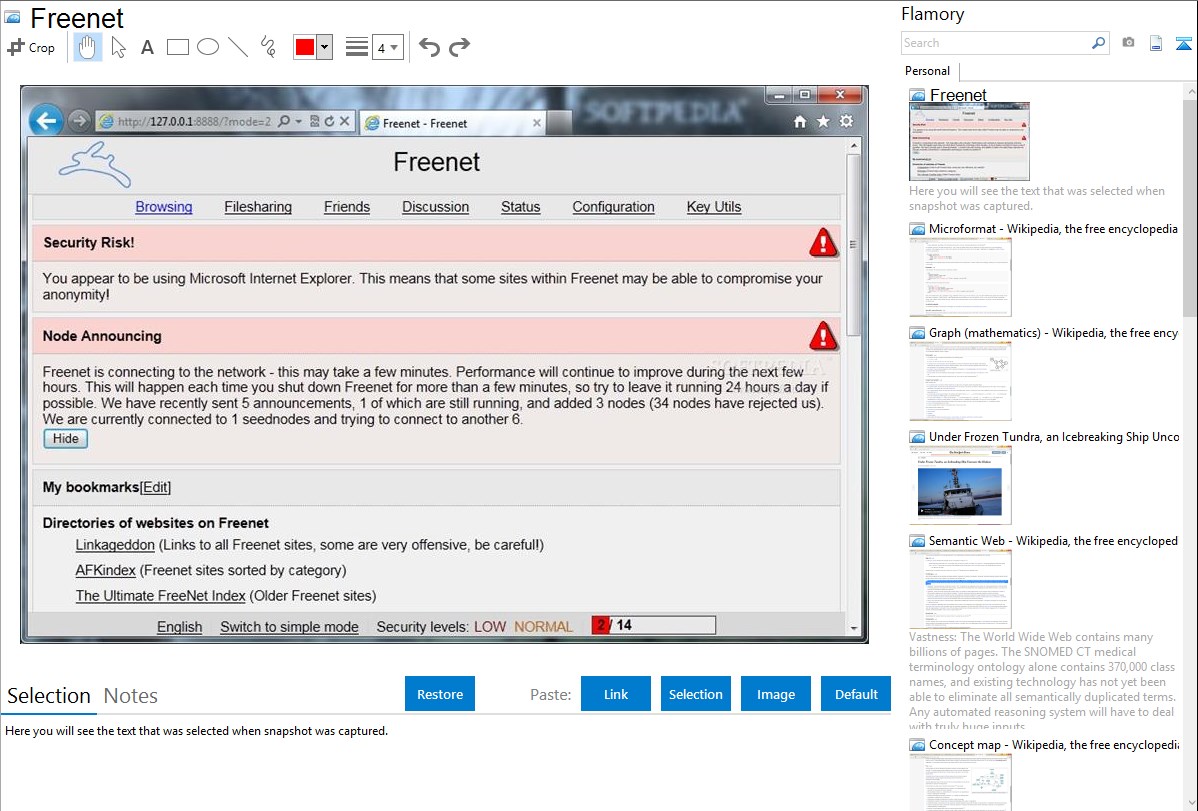The height and width of the screenshot is (811, 1198).
Task: Switch to the Notes tab
Action: [131, 696]
